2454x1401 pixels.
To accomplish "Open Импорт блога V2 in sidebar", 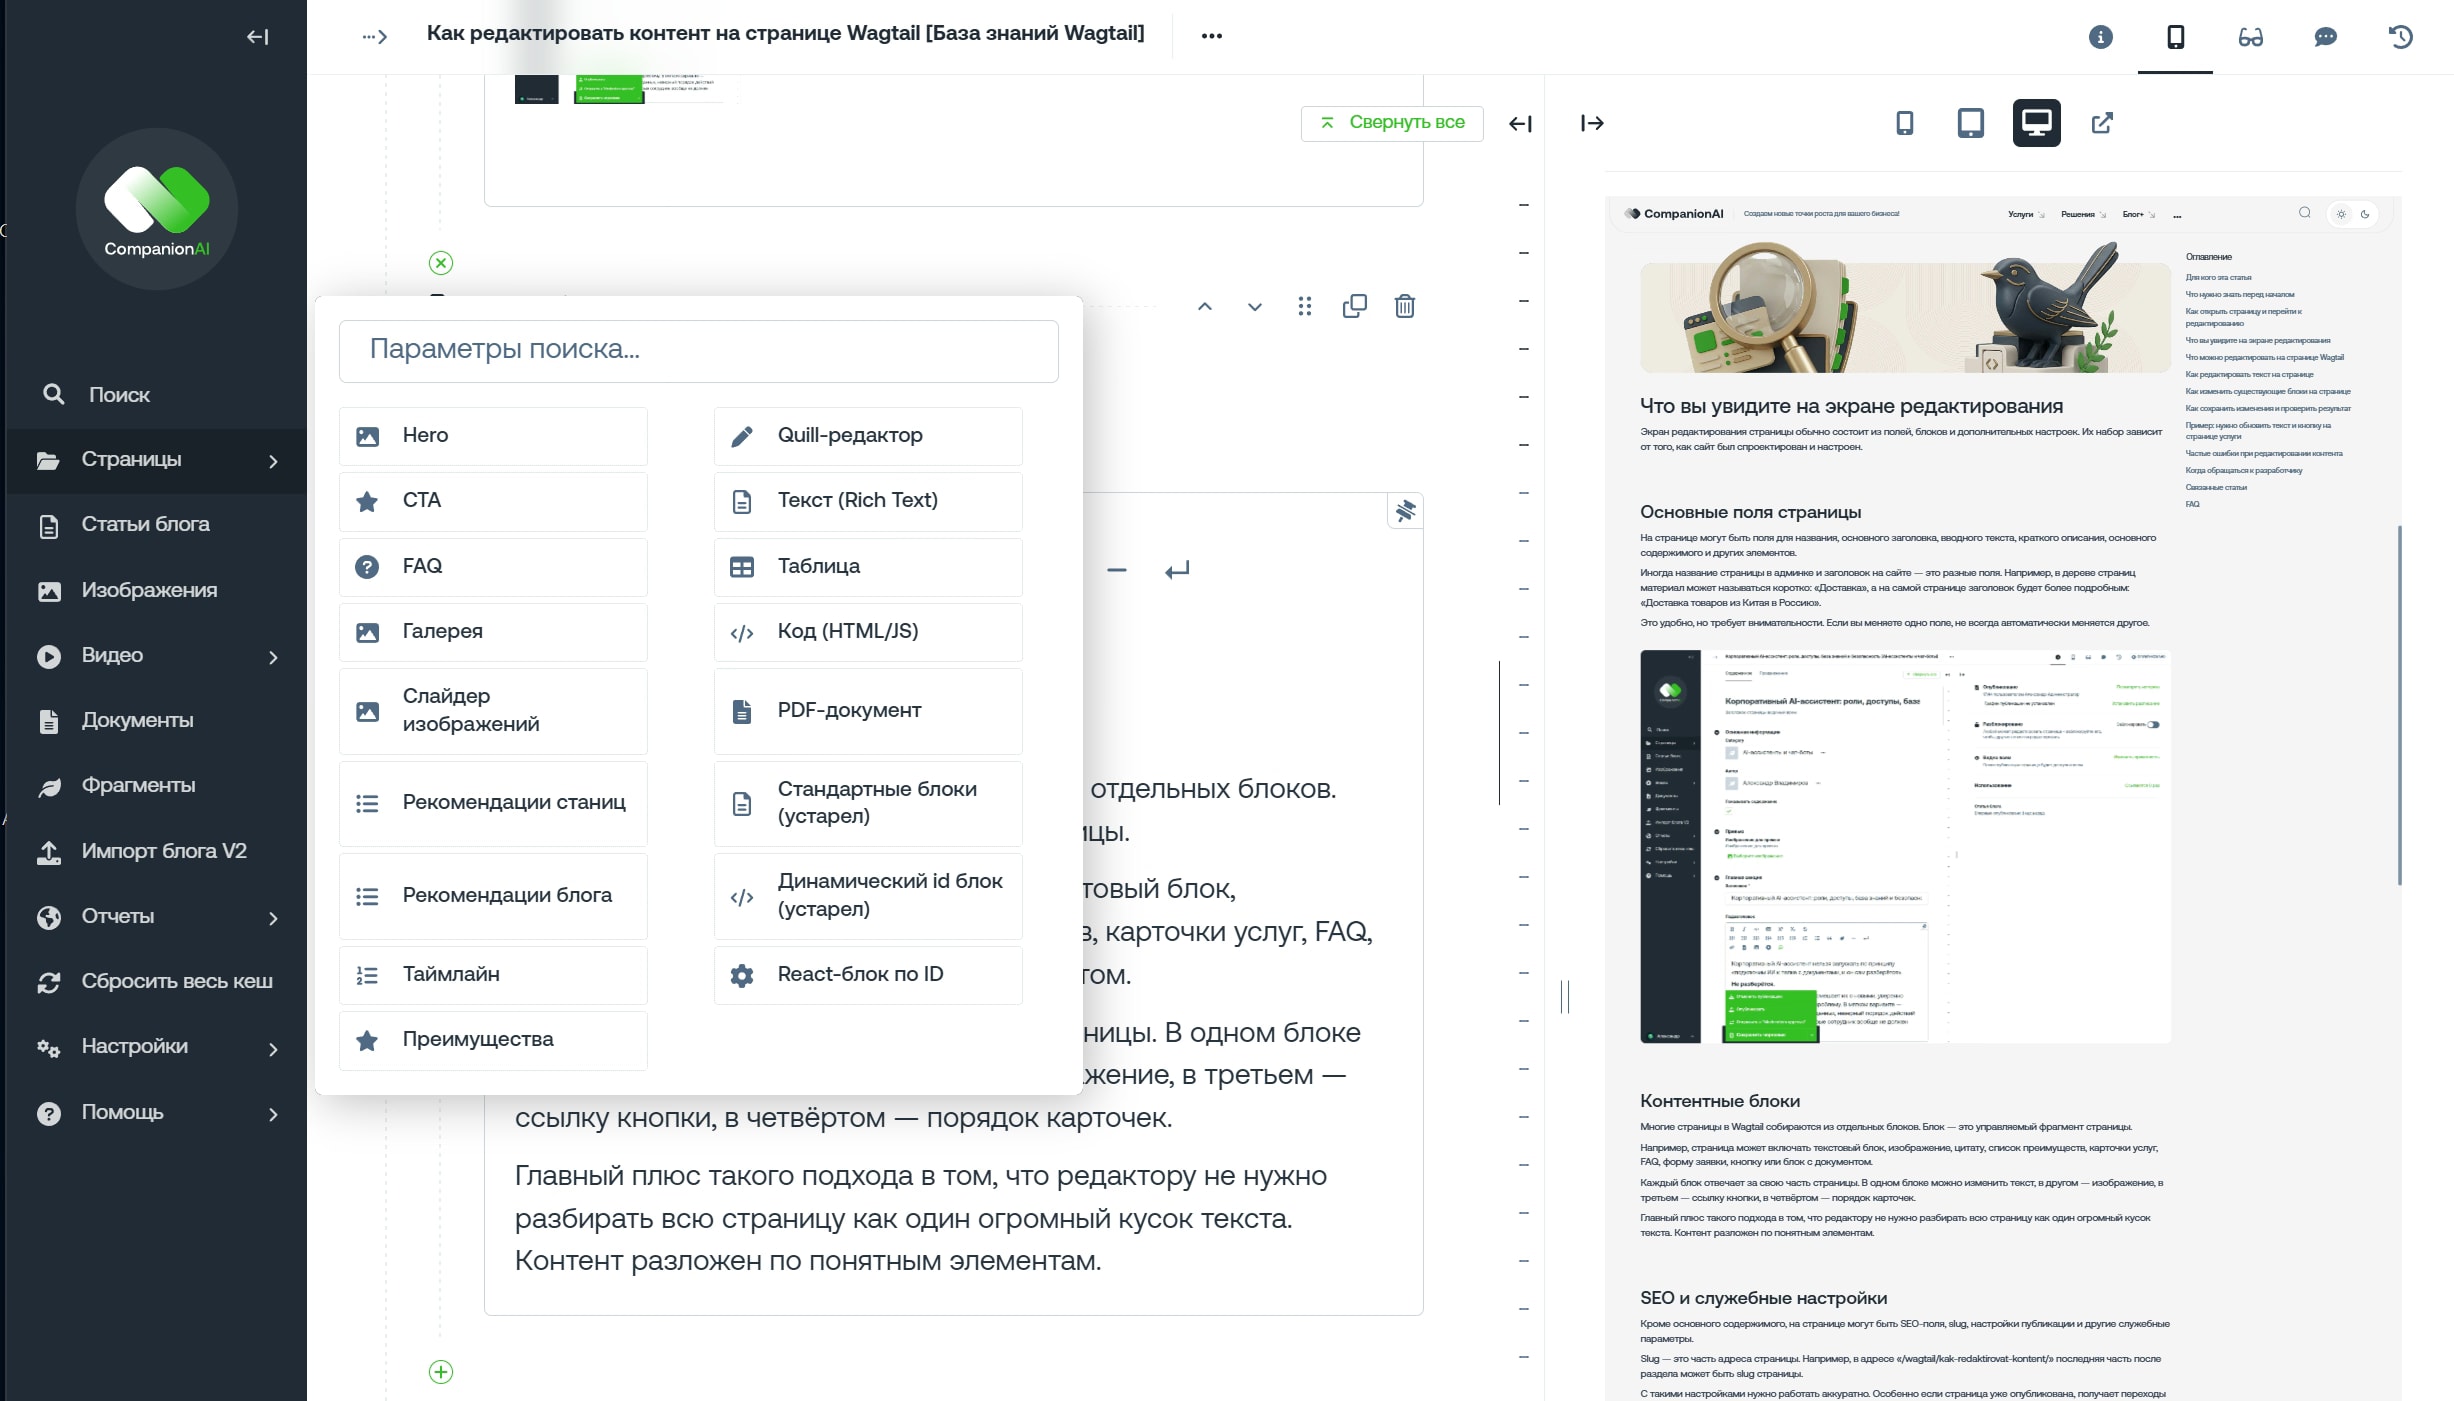I will tap(156, 852).
